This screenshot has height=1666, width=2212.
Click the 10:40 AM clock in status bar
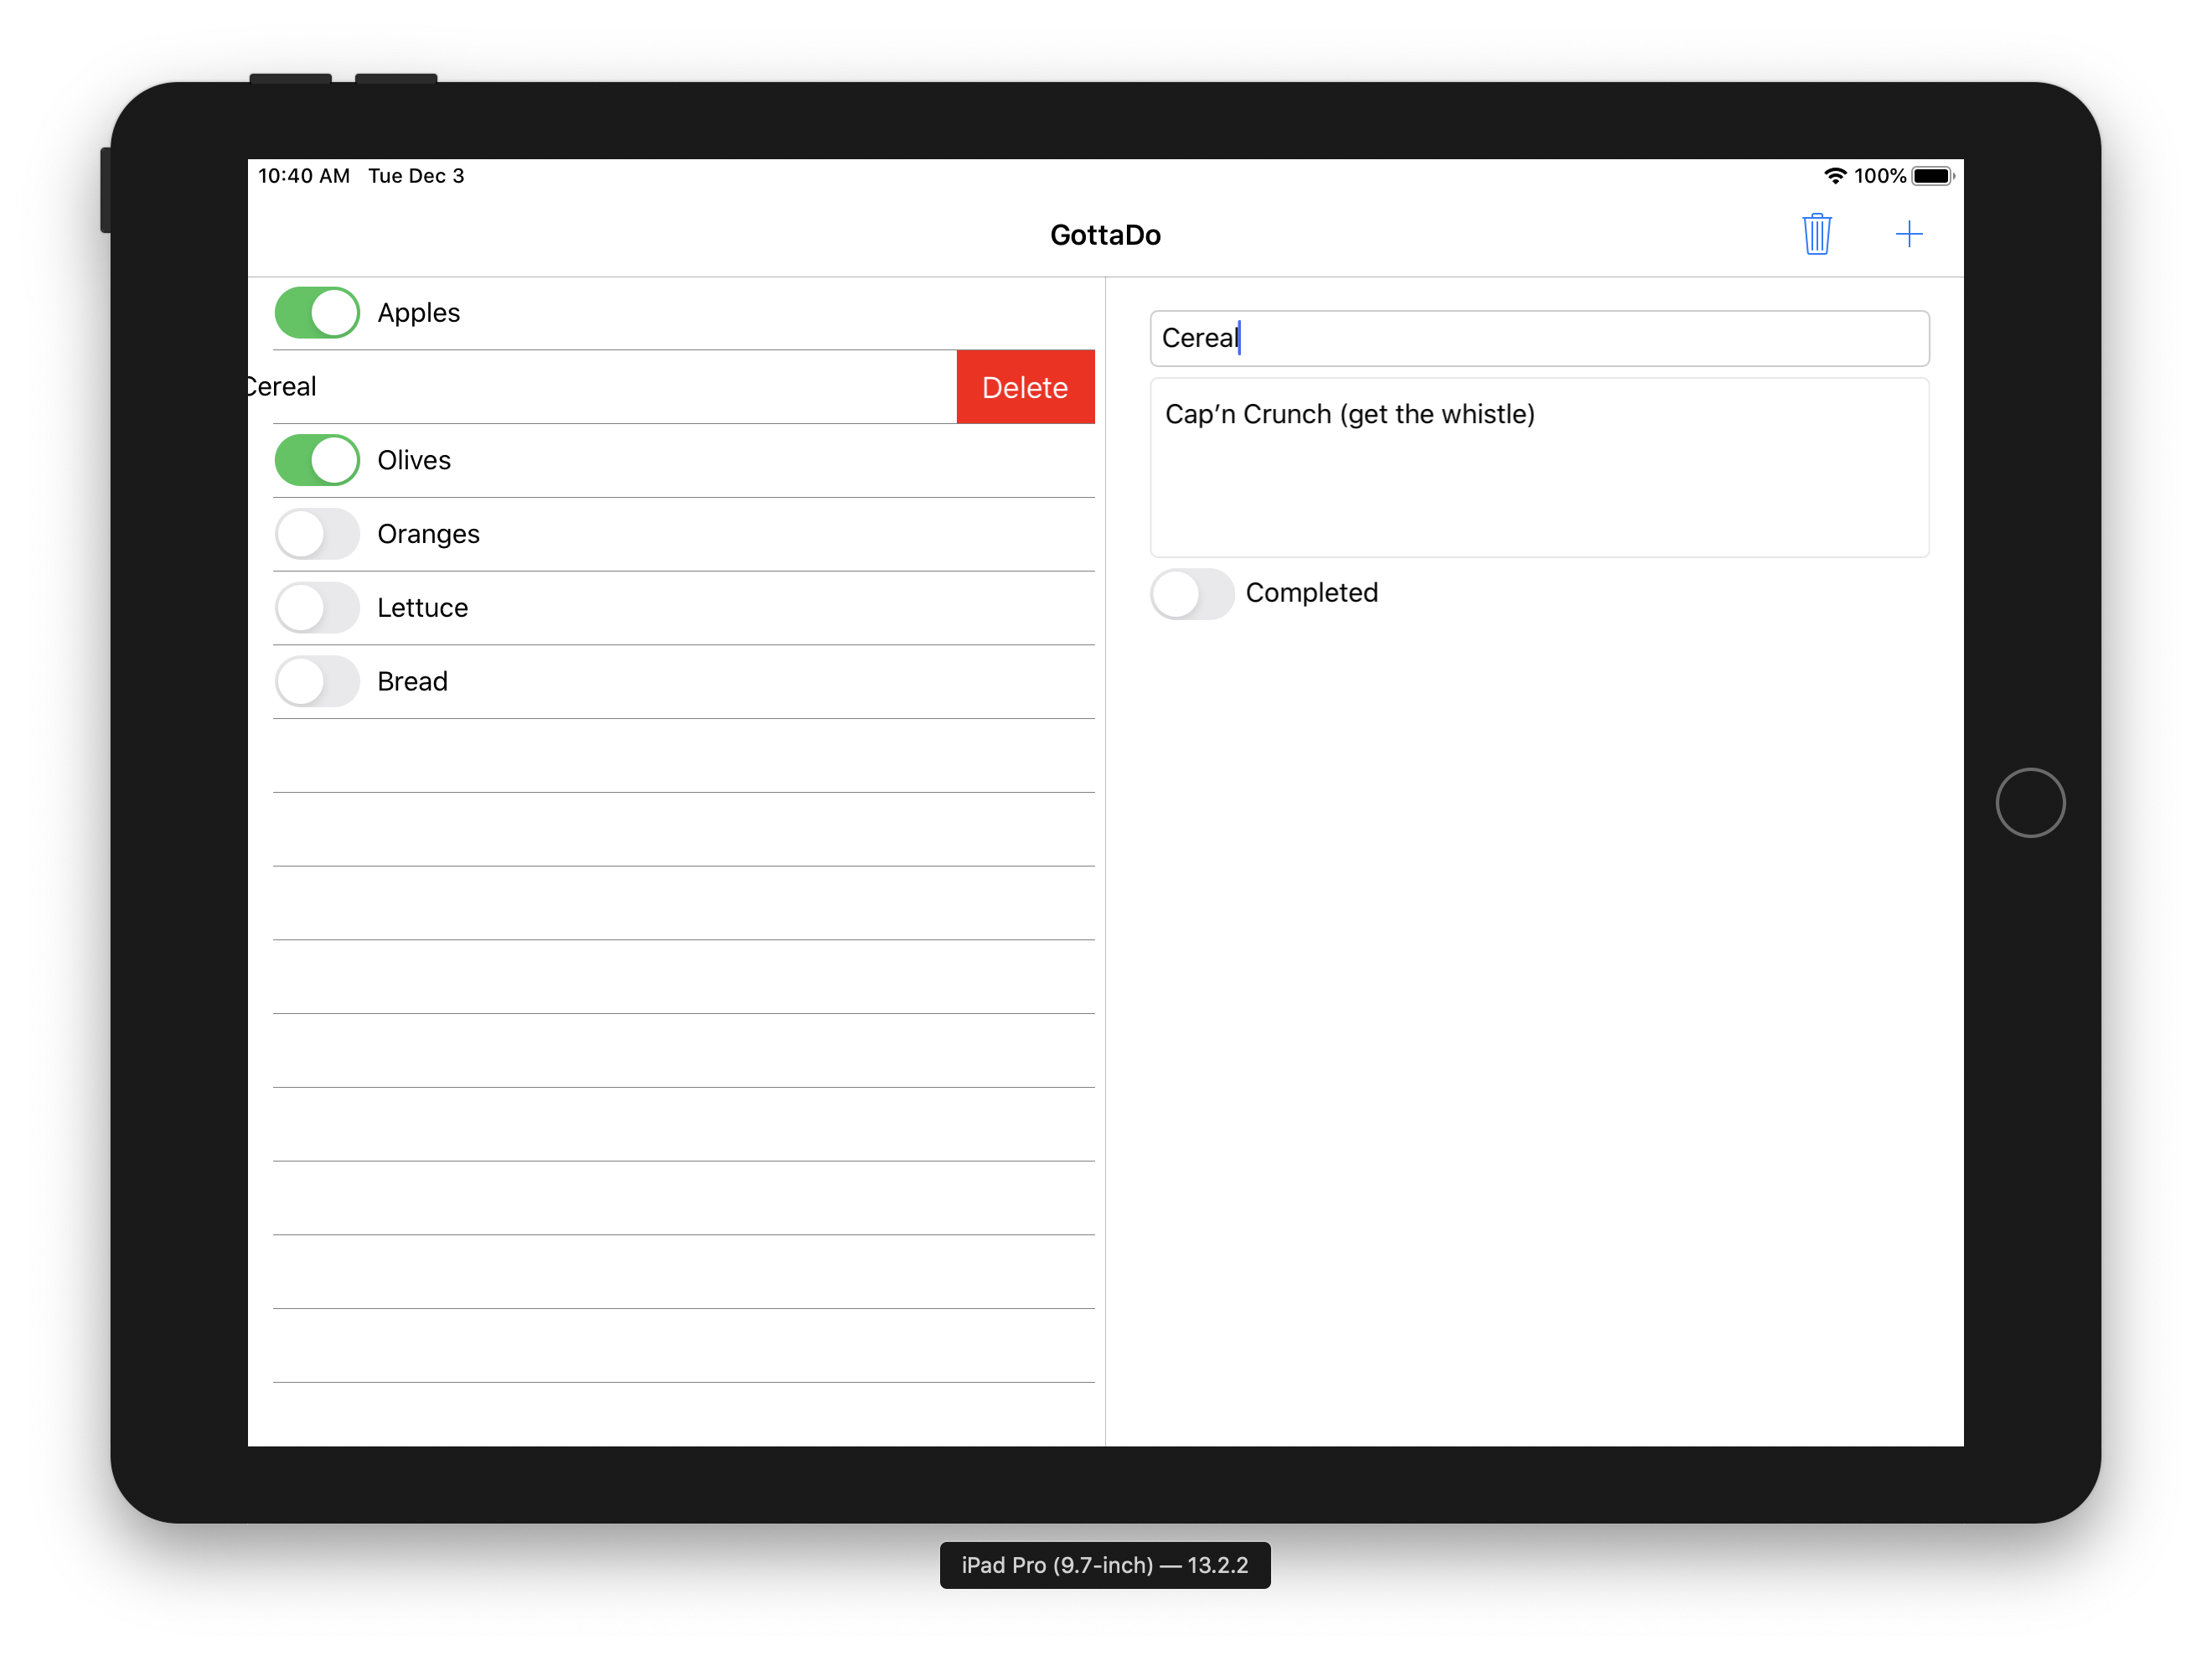(x=304, y=176)
